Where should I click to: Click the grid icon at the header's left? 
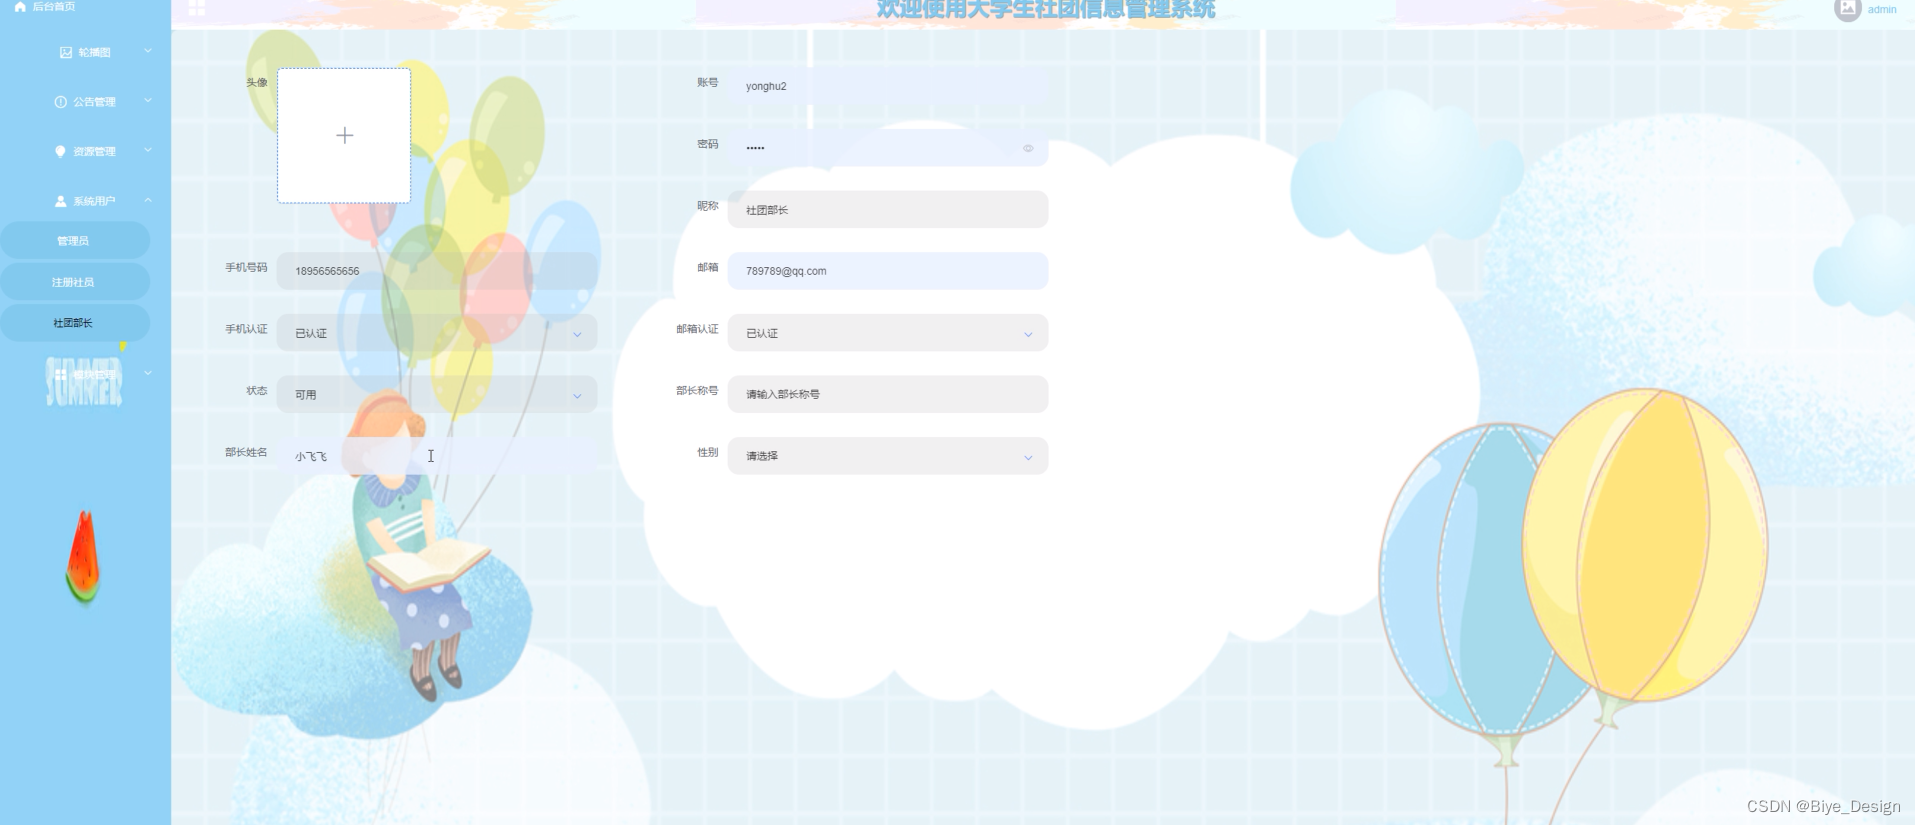coord(197,8)
